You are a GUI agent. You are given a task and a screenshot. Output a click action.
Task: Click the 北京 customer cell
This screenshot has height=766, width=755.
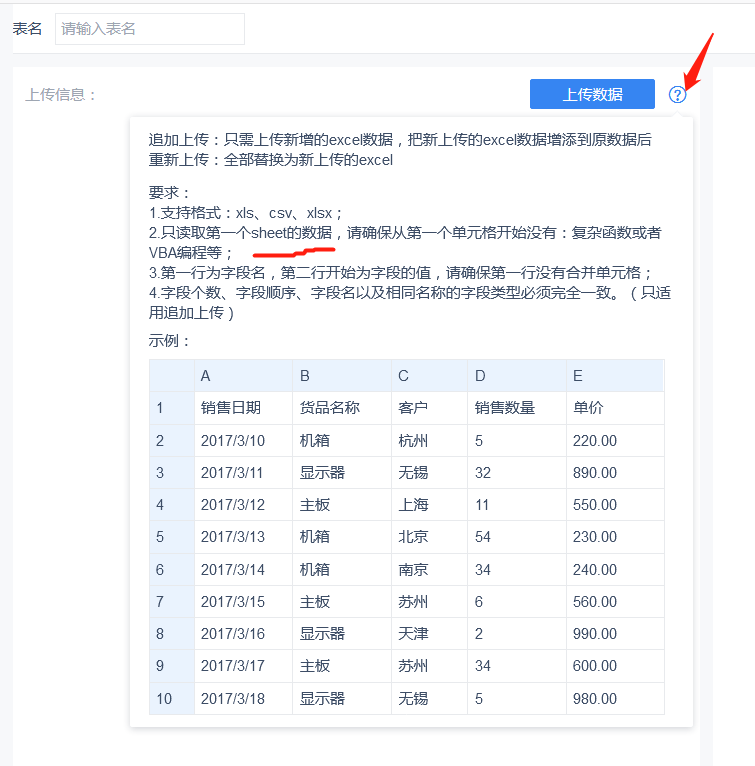(x=429, y=537)
